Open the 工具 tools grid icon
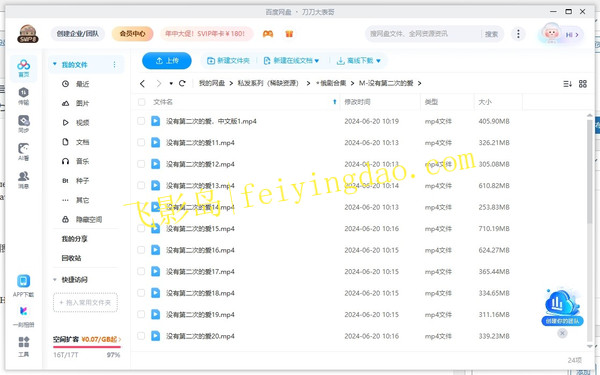This screenshot has width=600, height=375. pyautogui.click(x=23, y=347)
